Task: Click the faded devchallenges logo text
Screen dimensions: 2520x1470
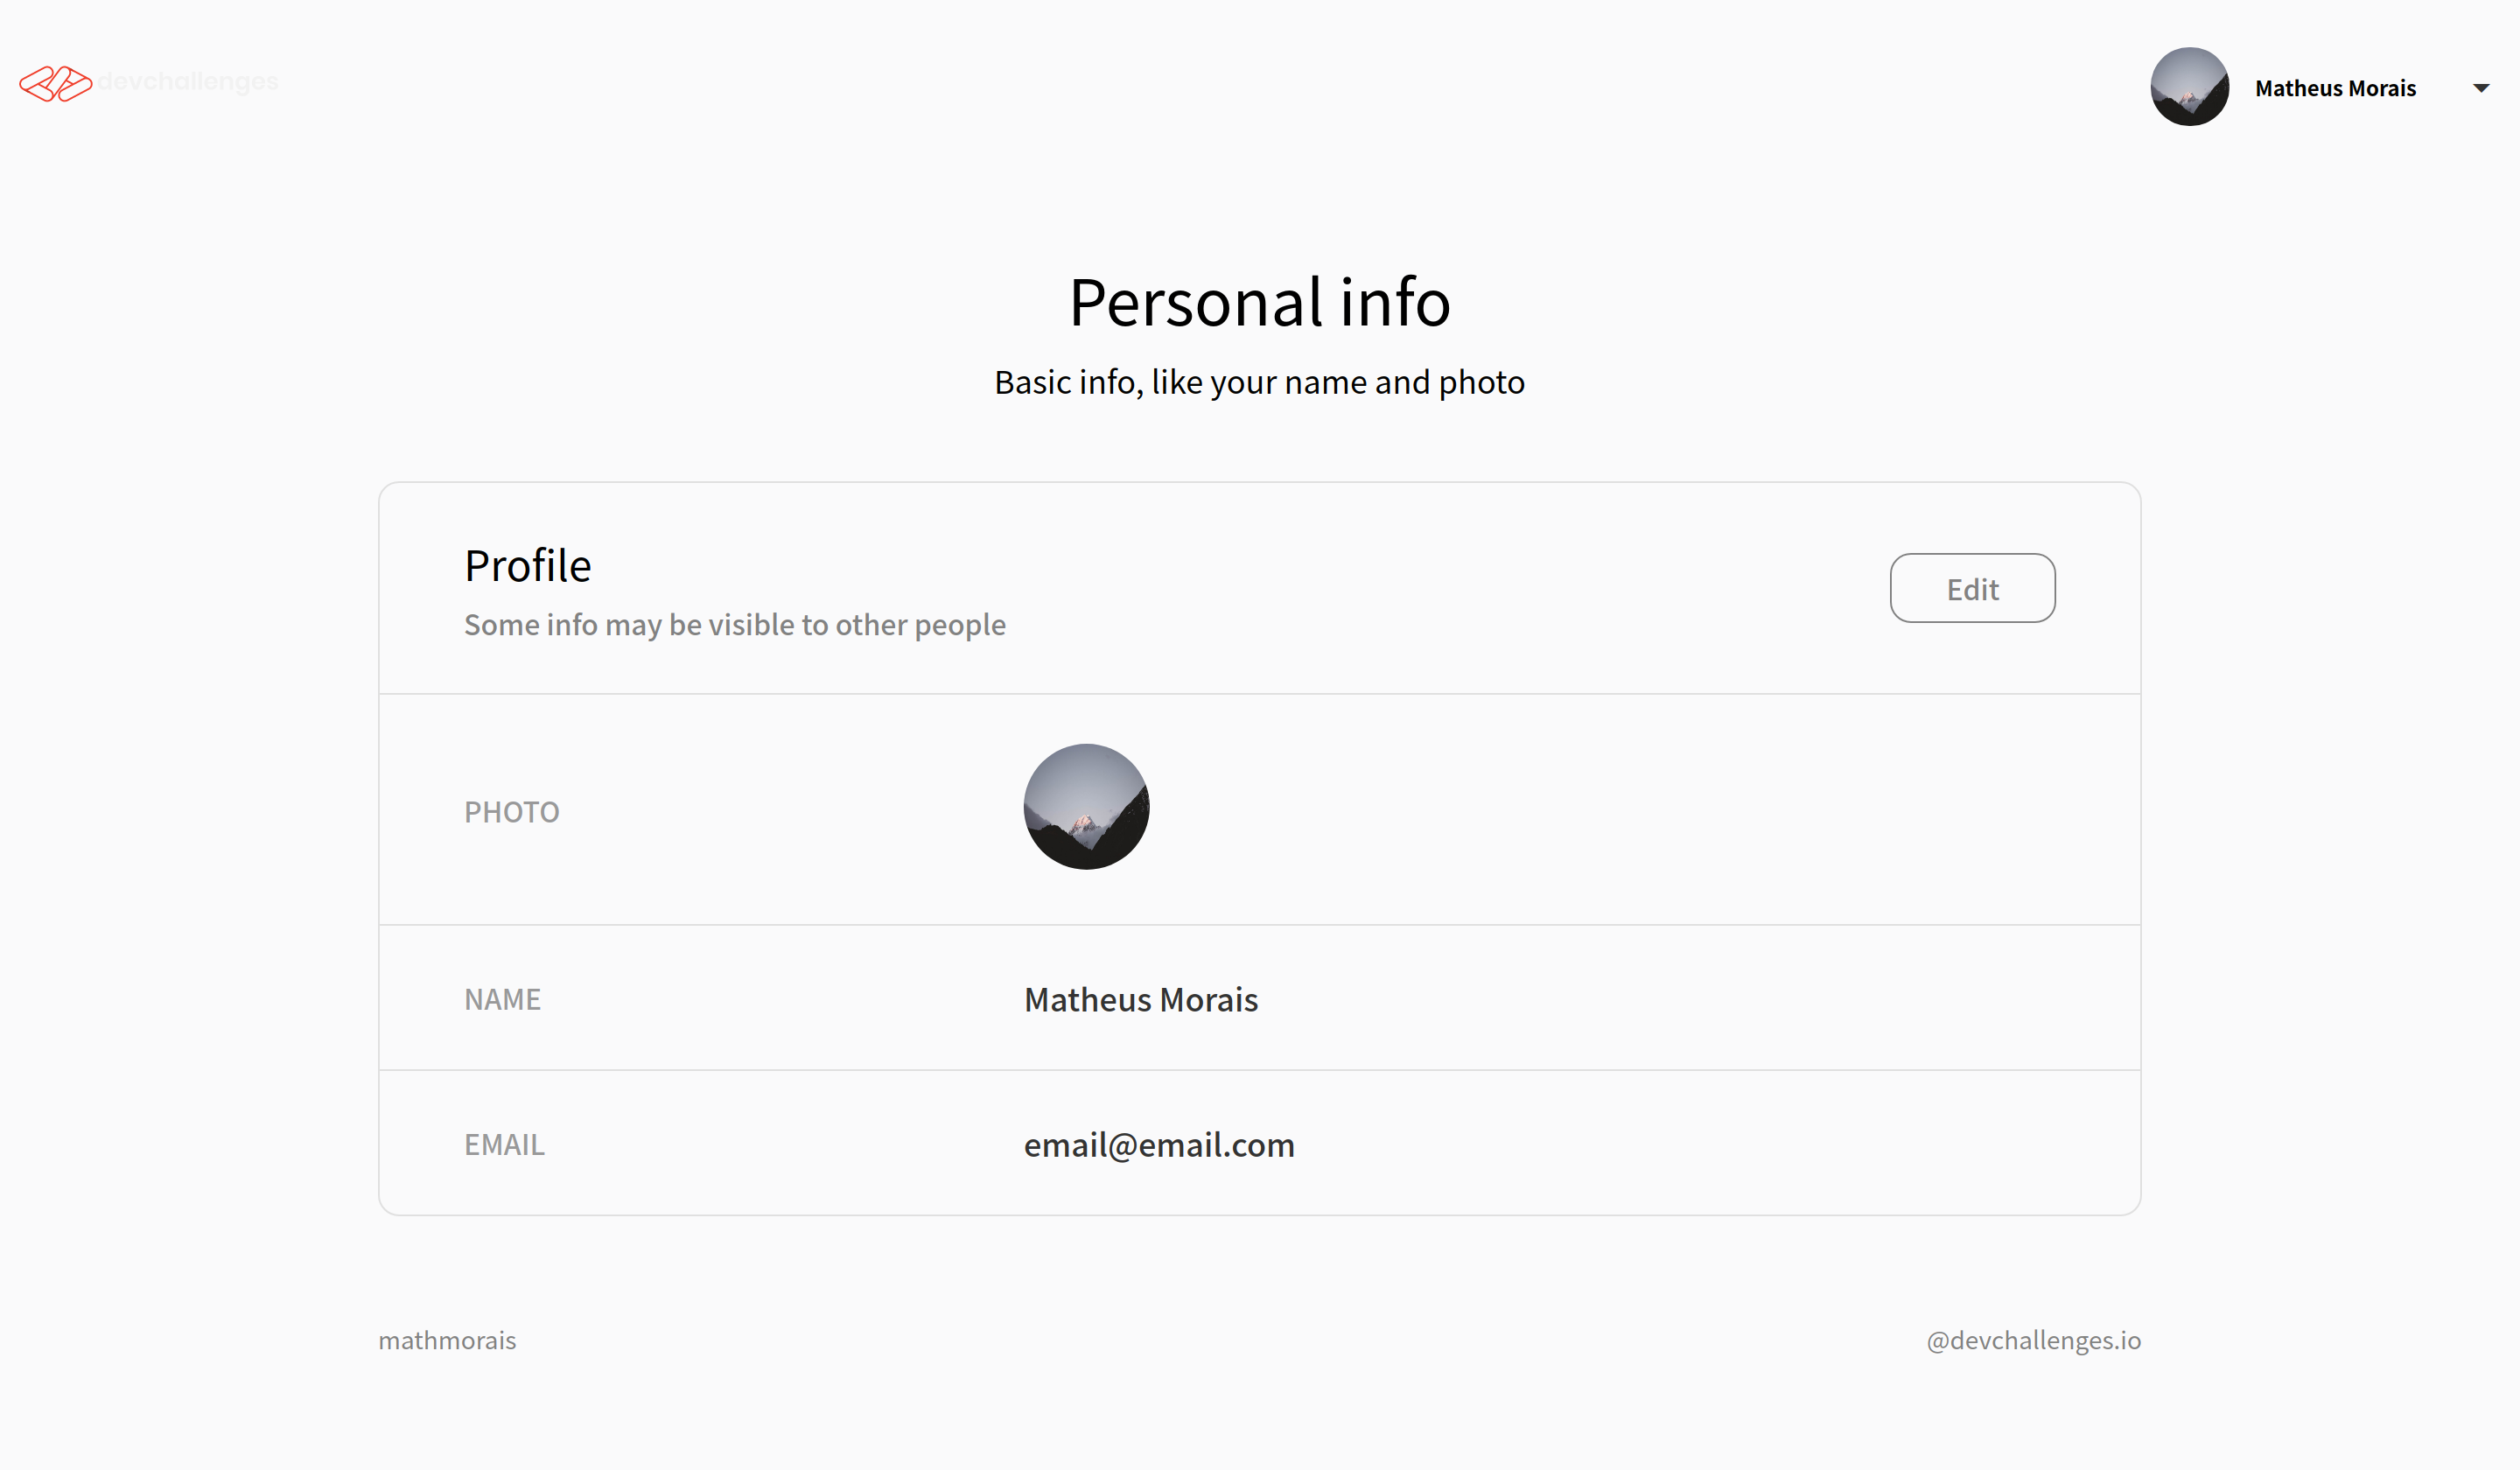Action: tap(188, 82)
